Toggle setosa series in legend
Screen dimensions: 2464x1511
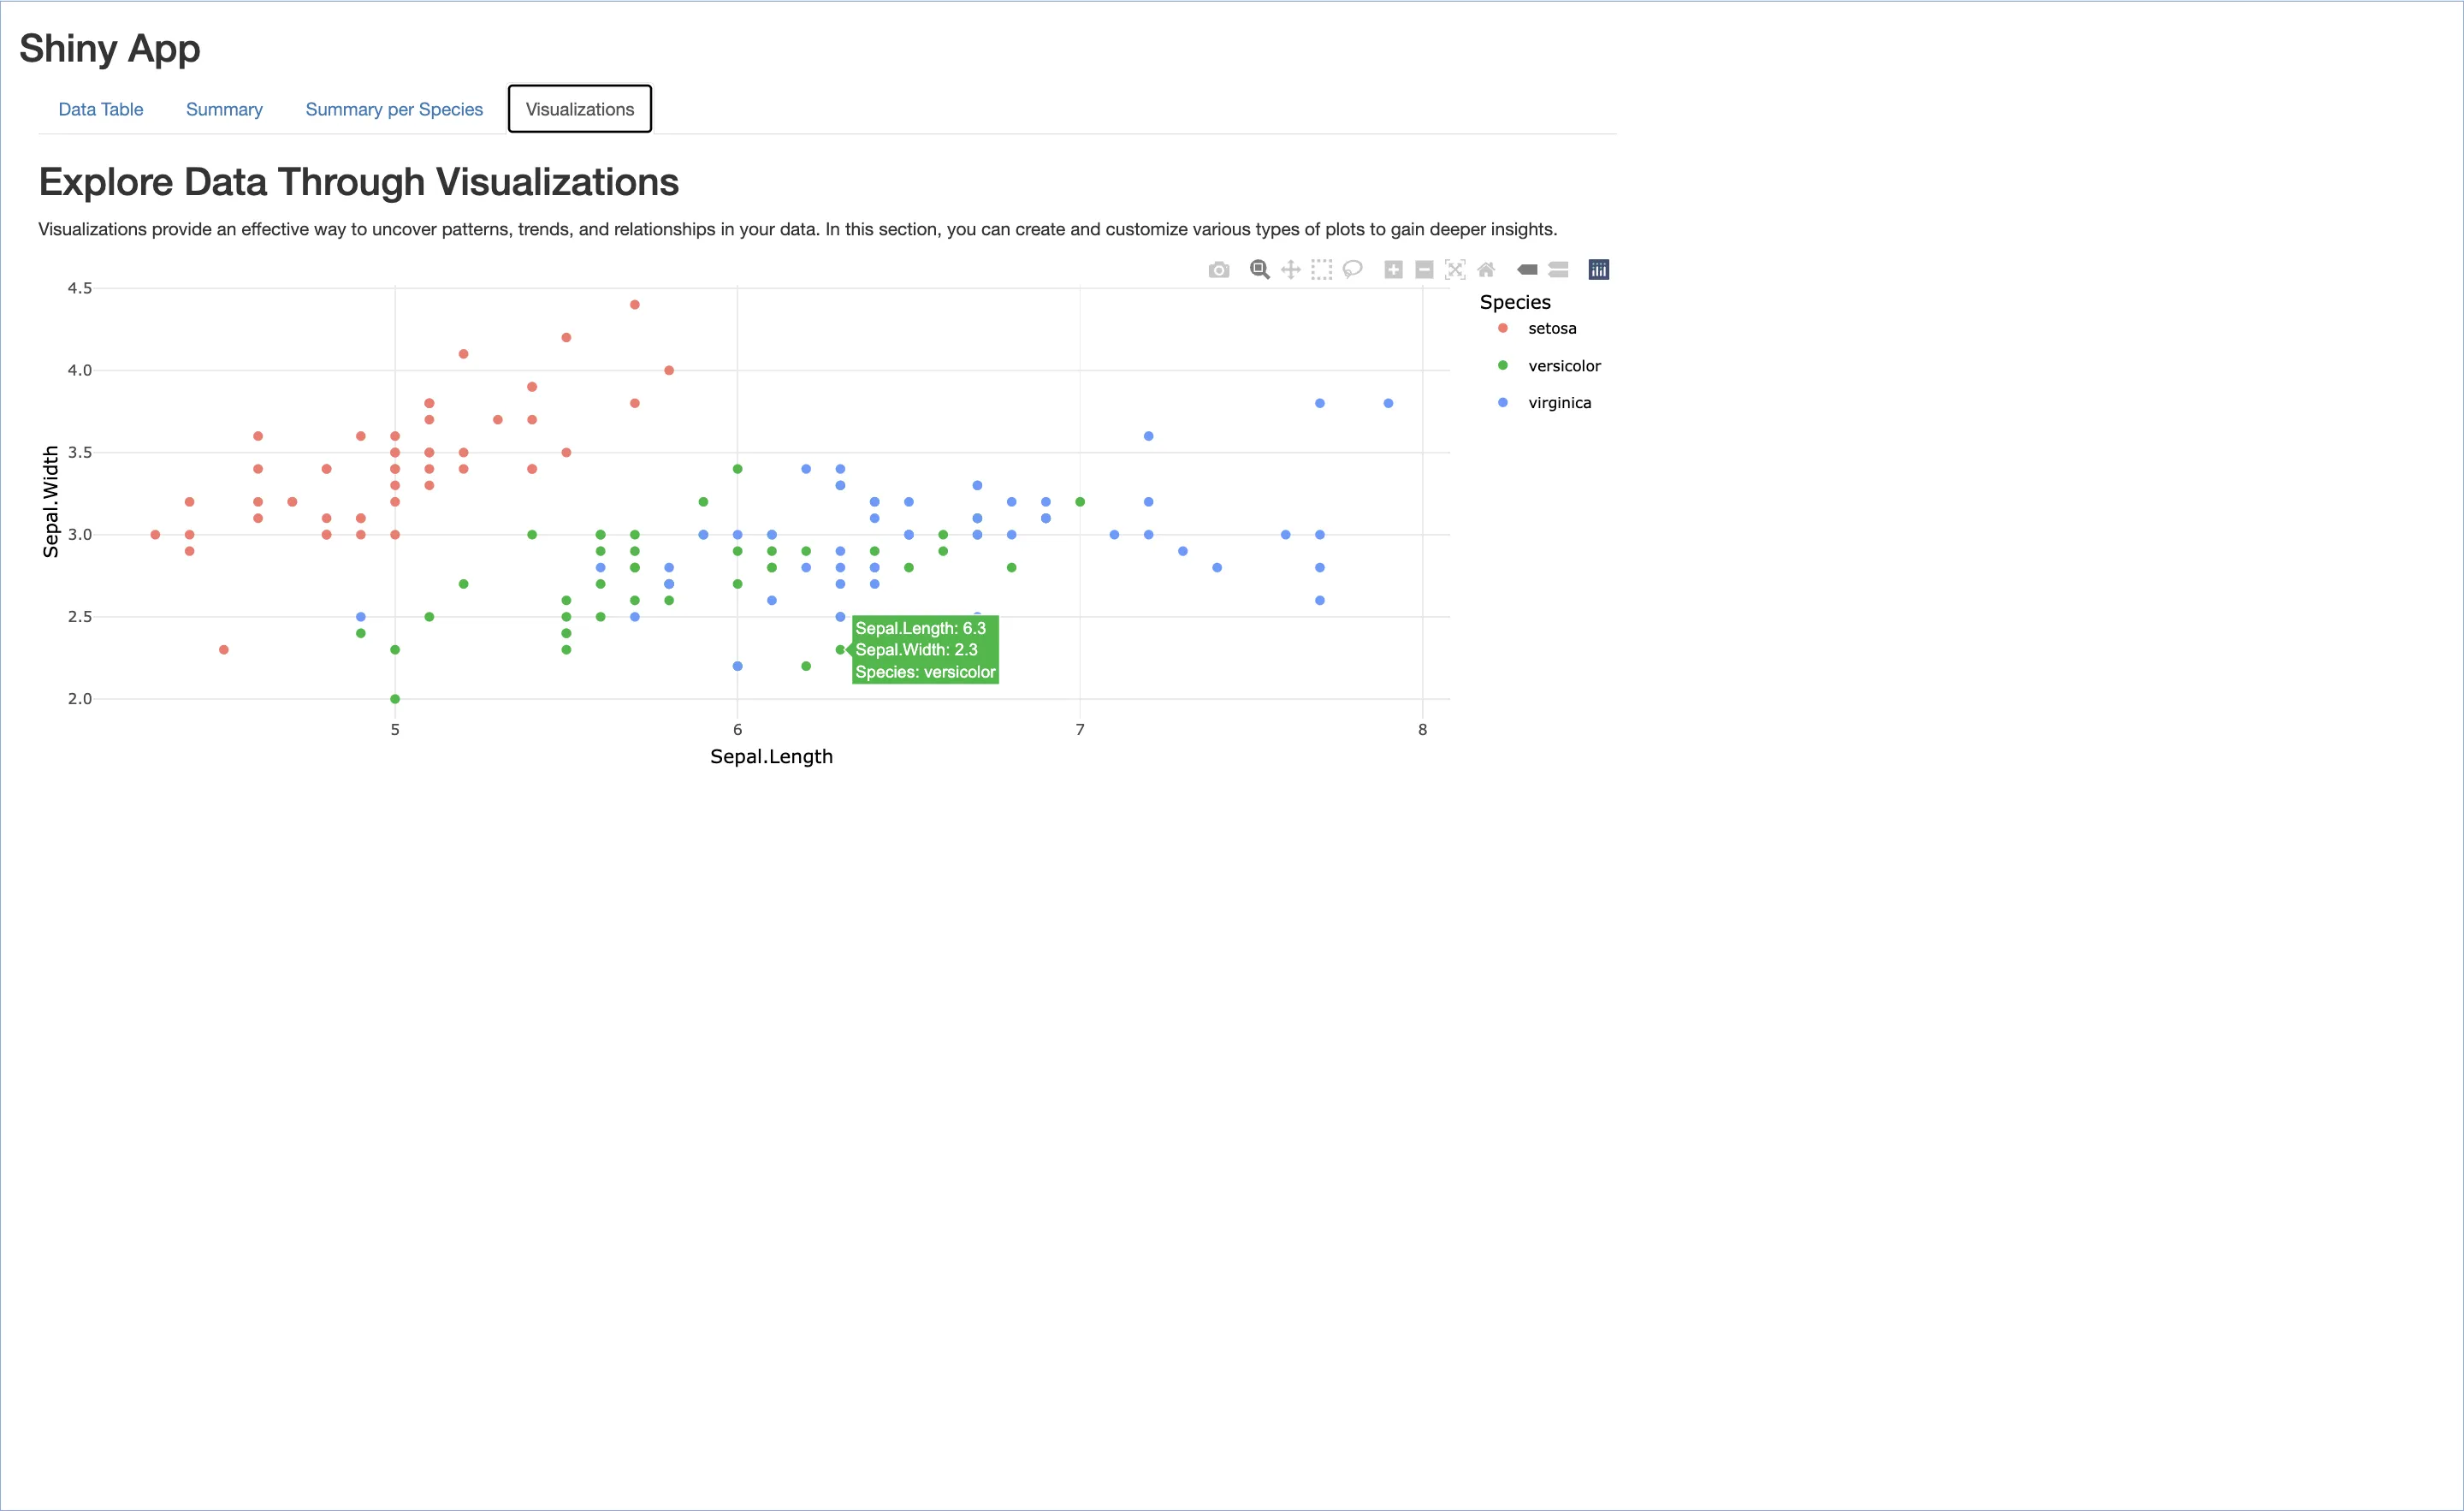[1551, 329]
